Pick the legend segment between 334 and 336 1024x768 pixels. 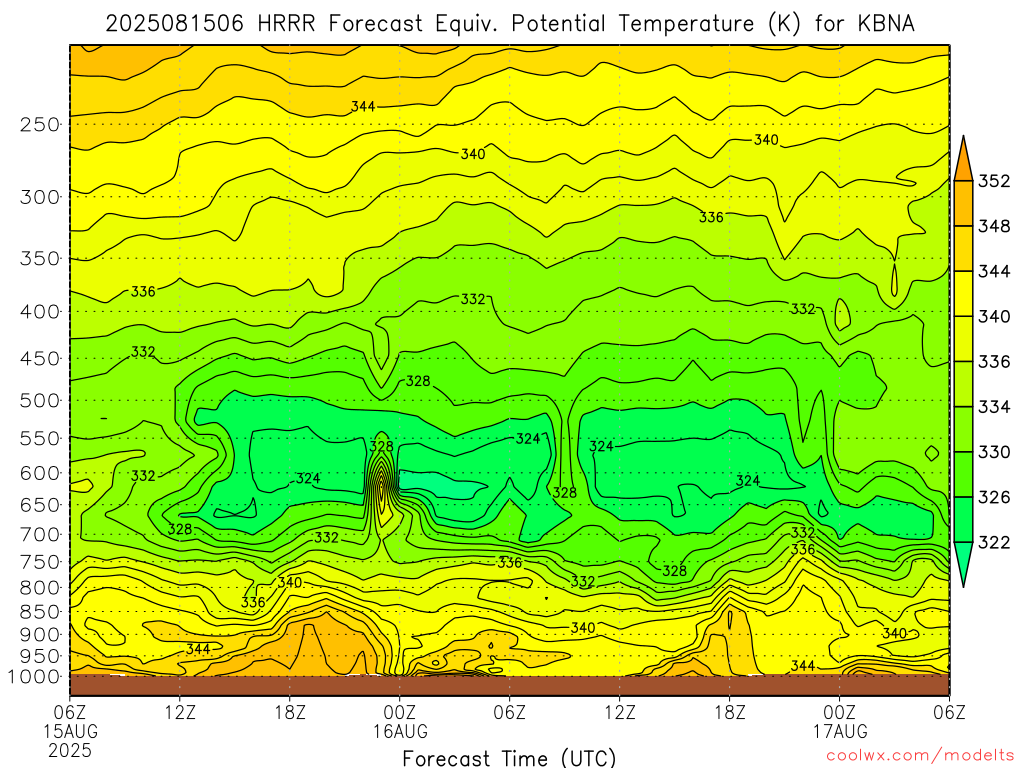coord(963,384)
